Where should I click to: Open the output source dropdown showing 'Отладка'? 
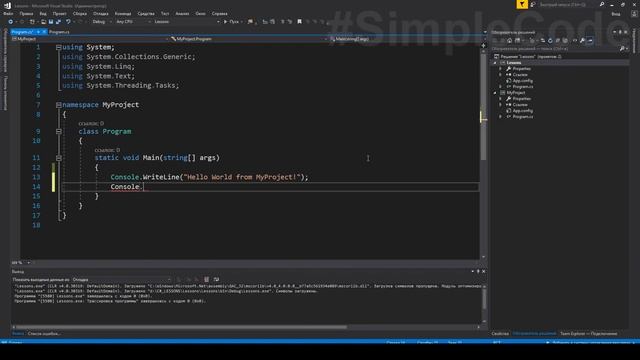click(x=122, y=280)
